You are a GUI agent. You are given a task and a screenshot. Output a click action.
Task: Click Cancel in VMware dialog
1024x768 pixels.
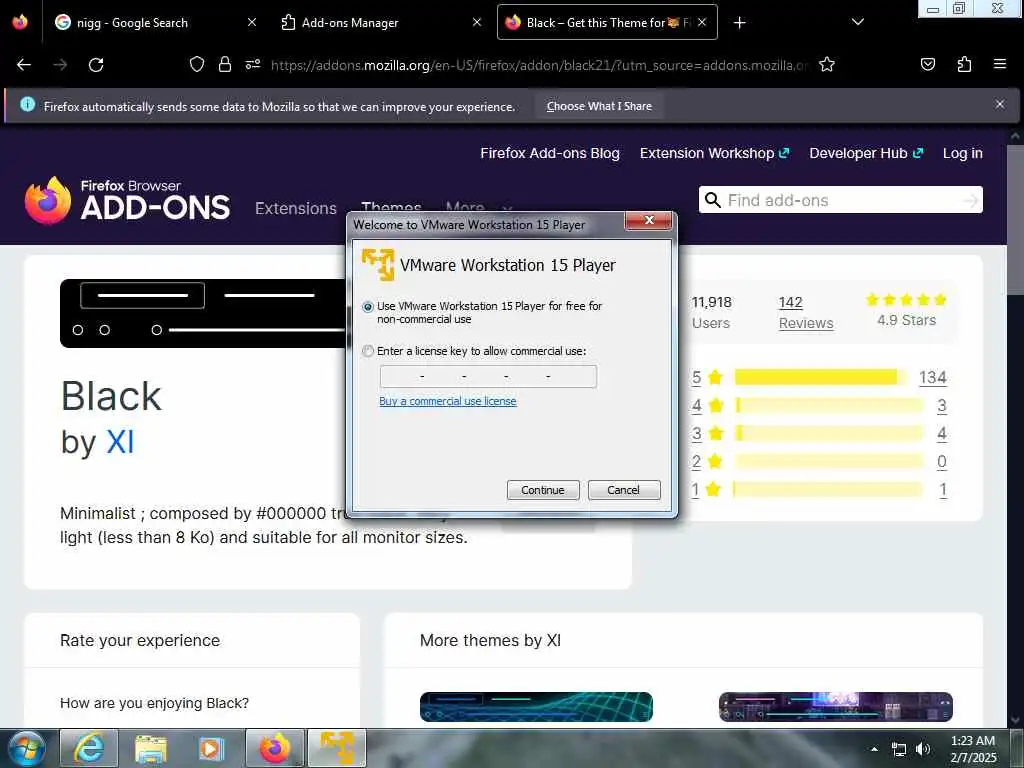pos(624,490)
